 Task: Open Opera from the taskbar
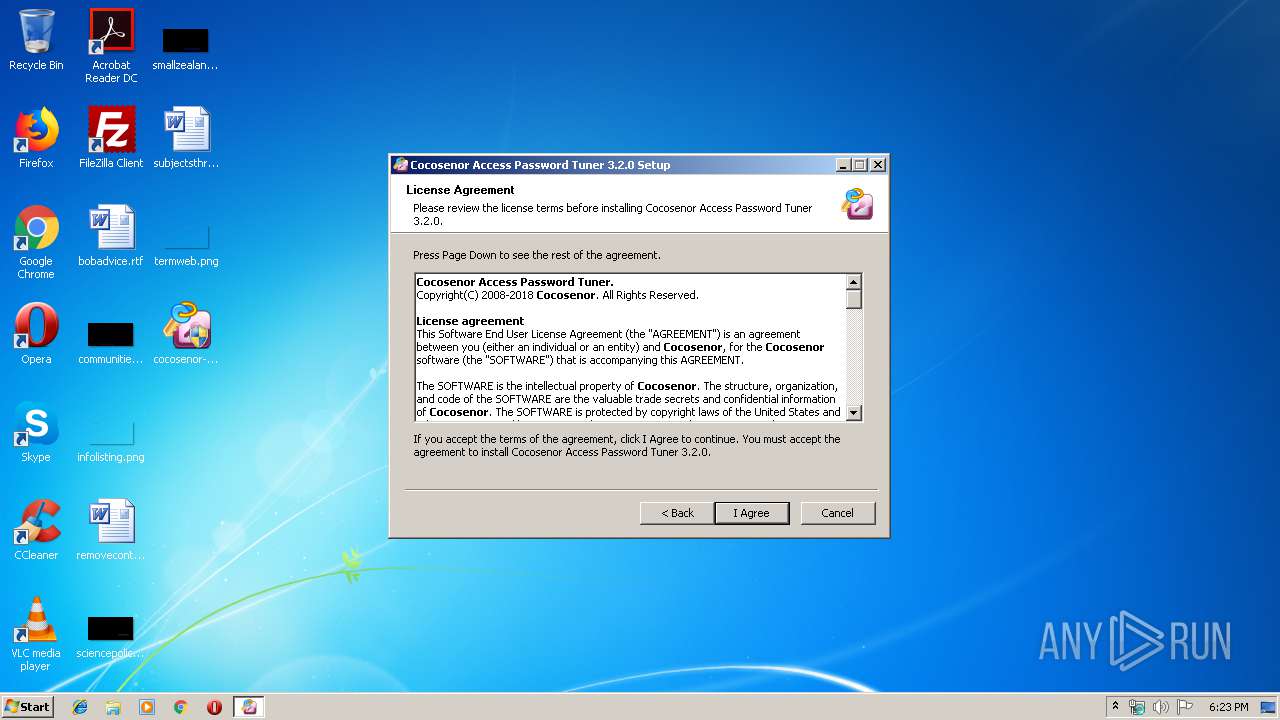click(214, 707)
